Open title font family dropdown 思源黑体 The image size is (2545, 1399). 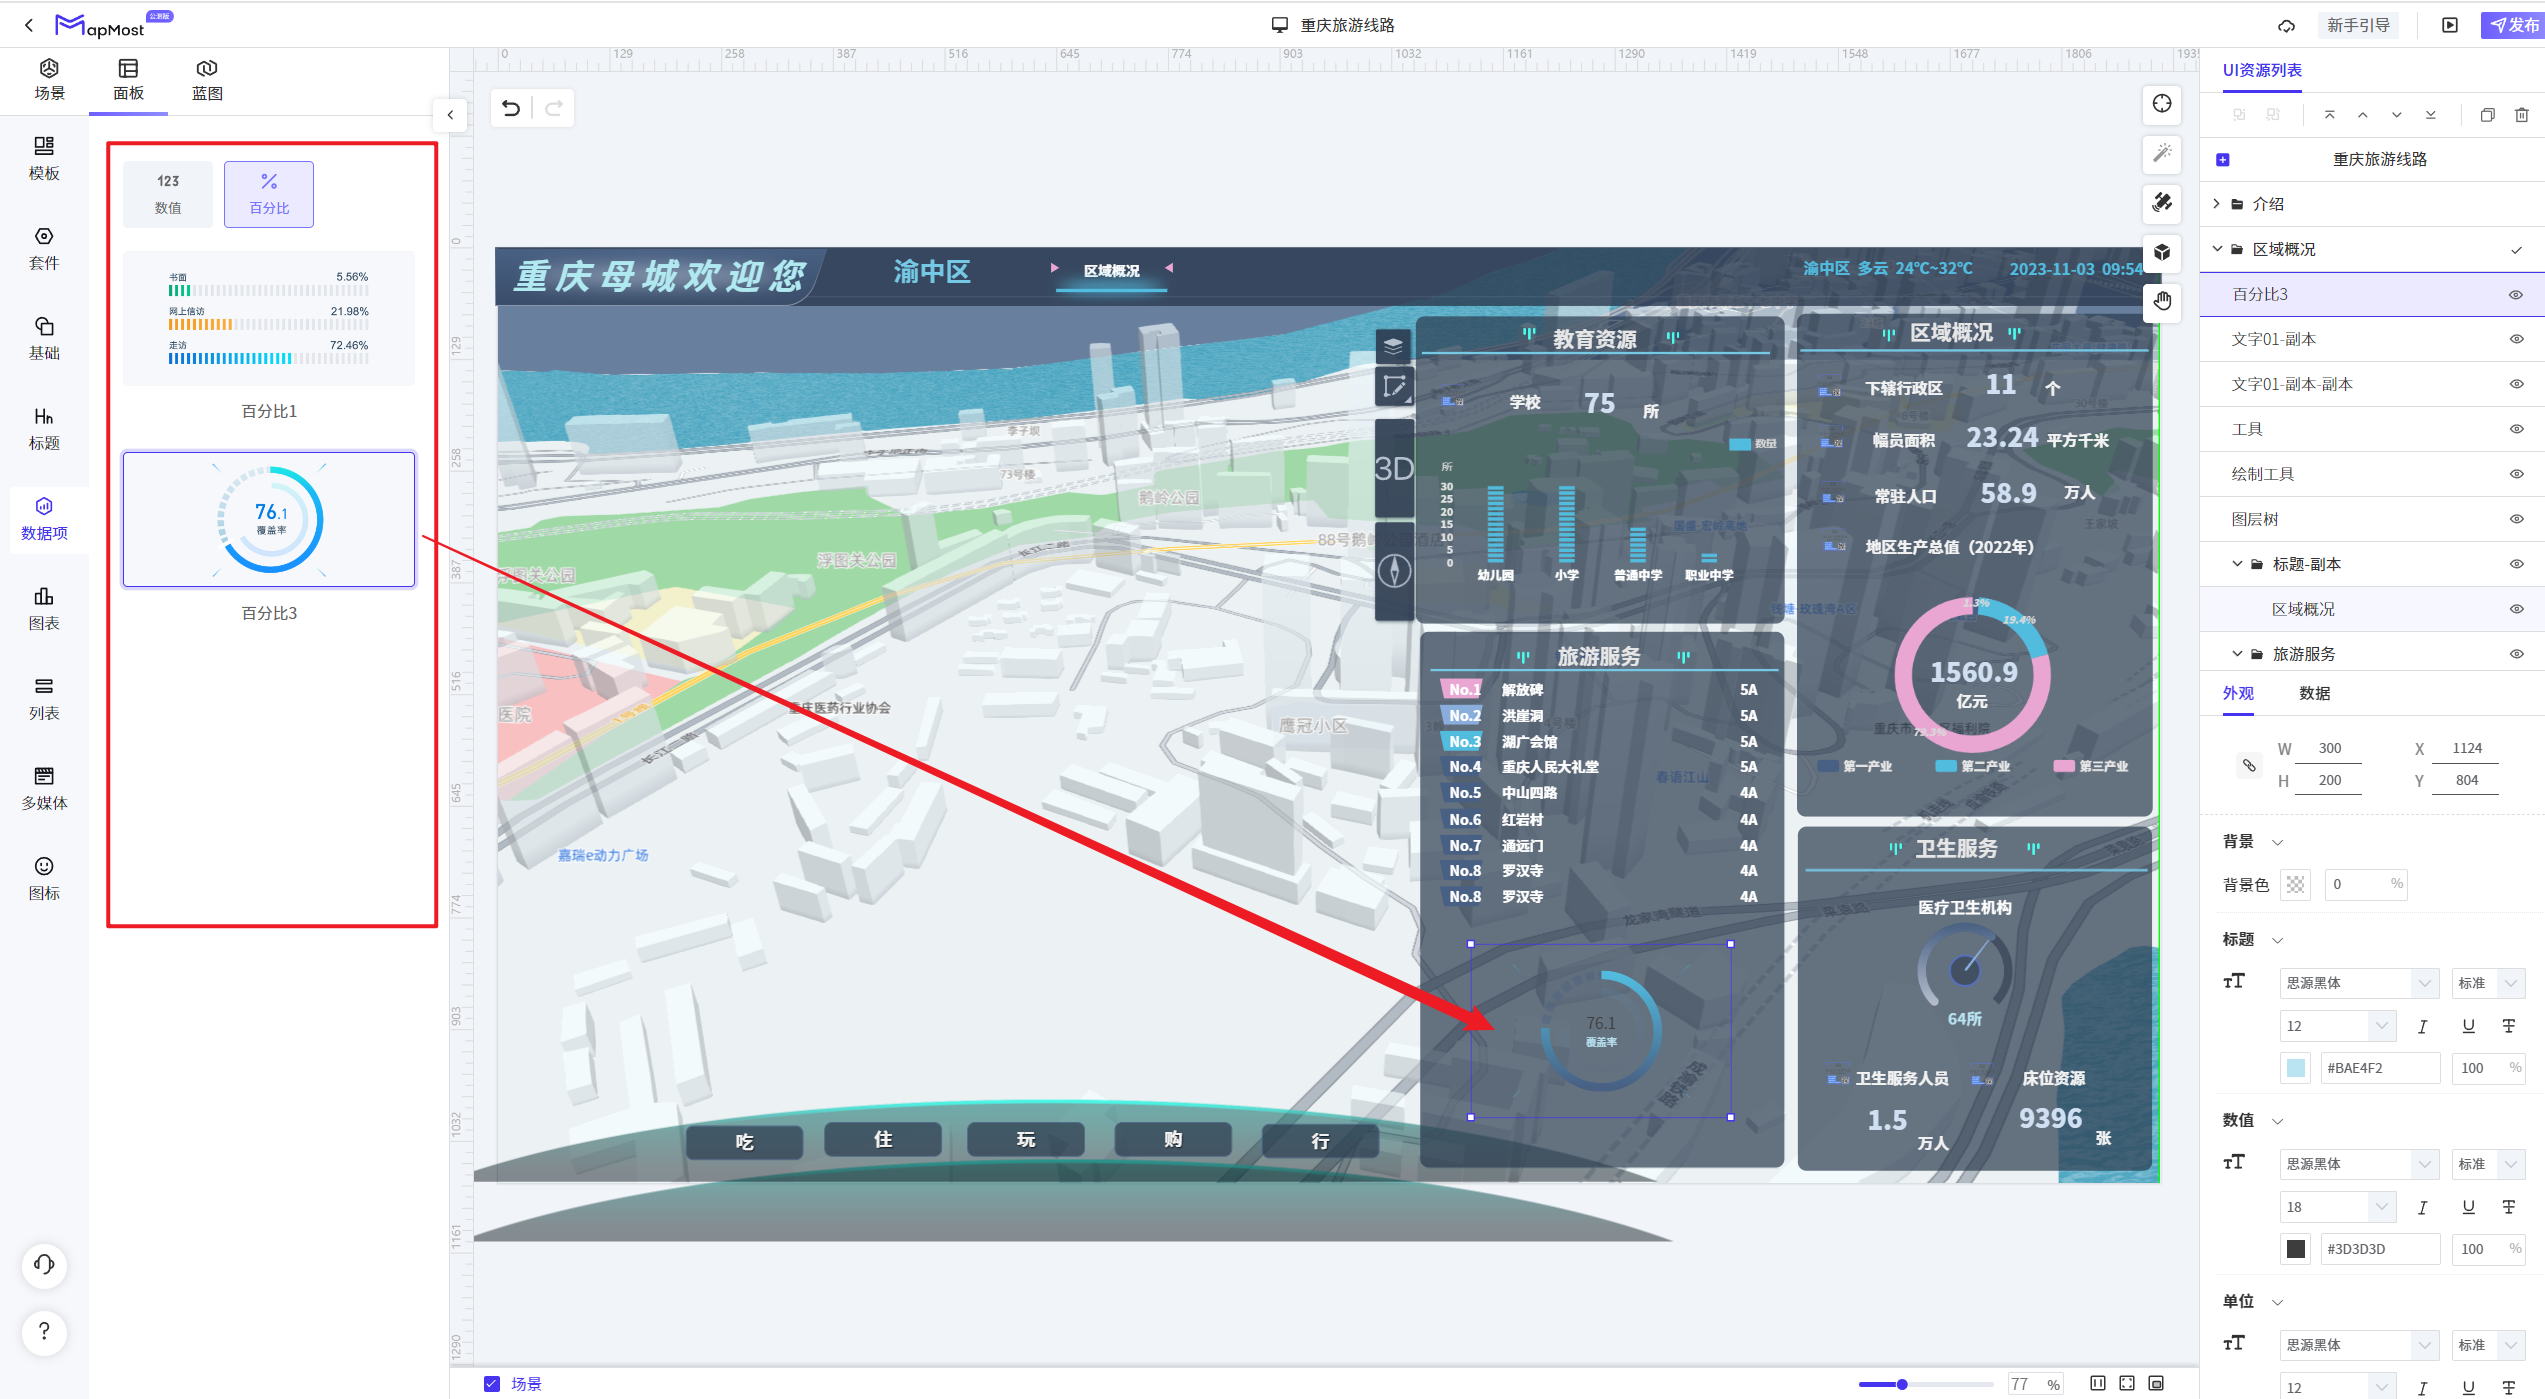click(2360, 983)
